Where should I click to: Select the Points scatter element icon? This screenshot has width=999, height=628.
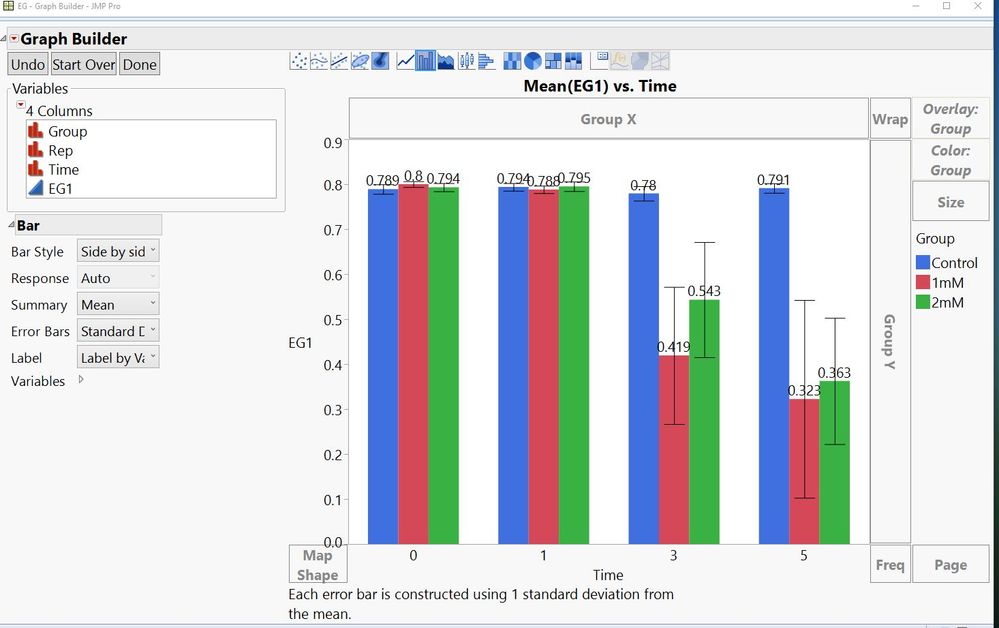click(298, 61)
